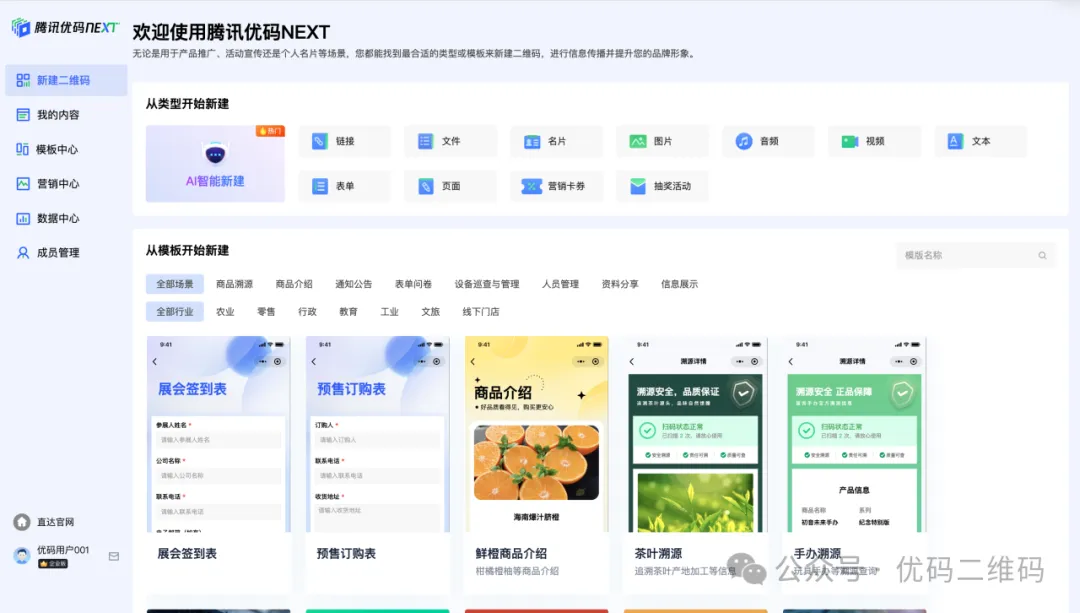The image size is (1080, 613).
Task: Open 新建二维码 in the sidebar
Action: [66, 80]
